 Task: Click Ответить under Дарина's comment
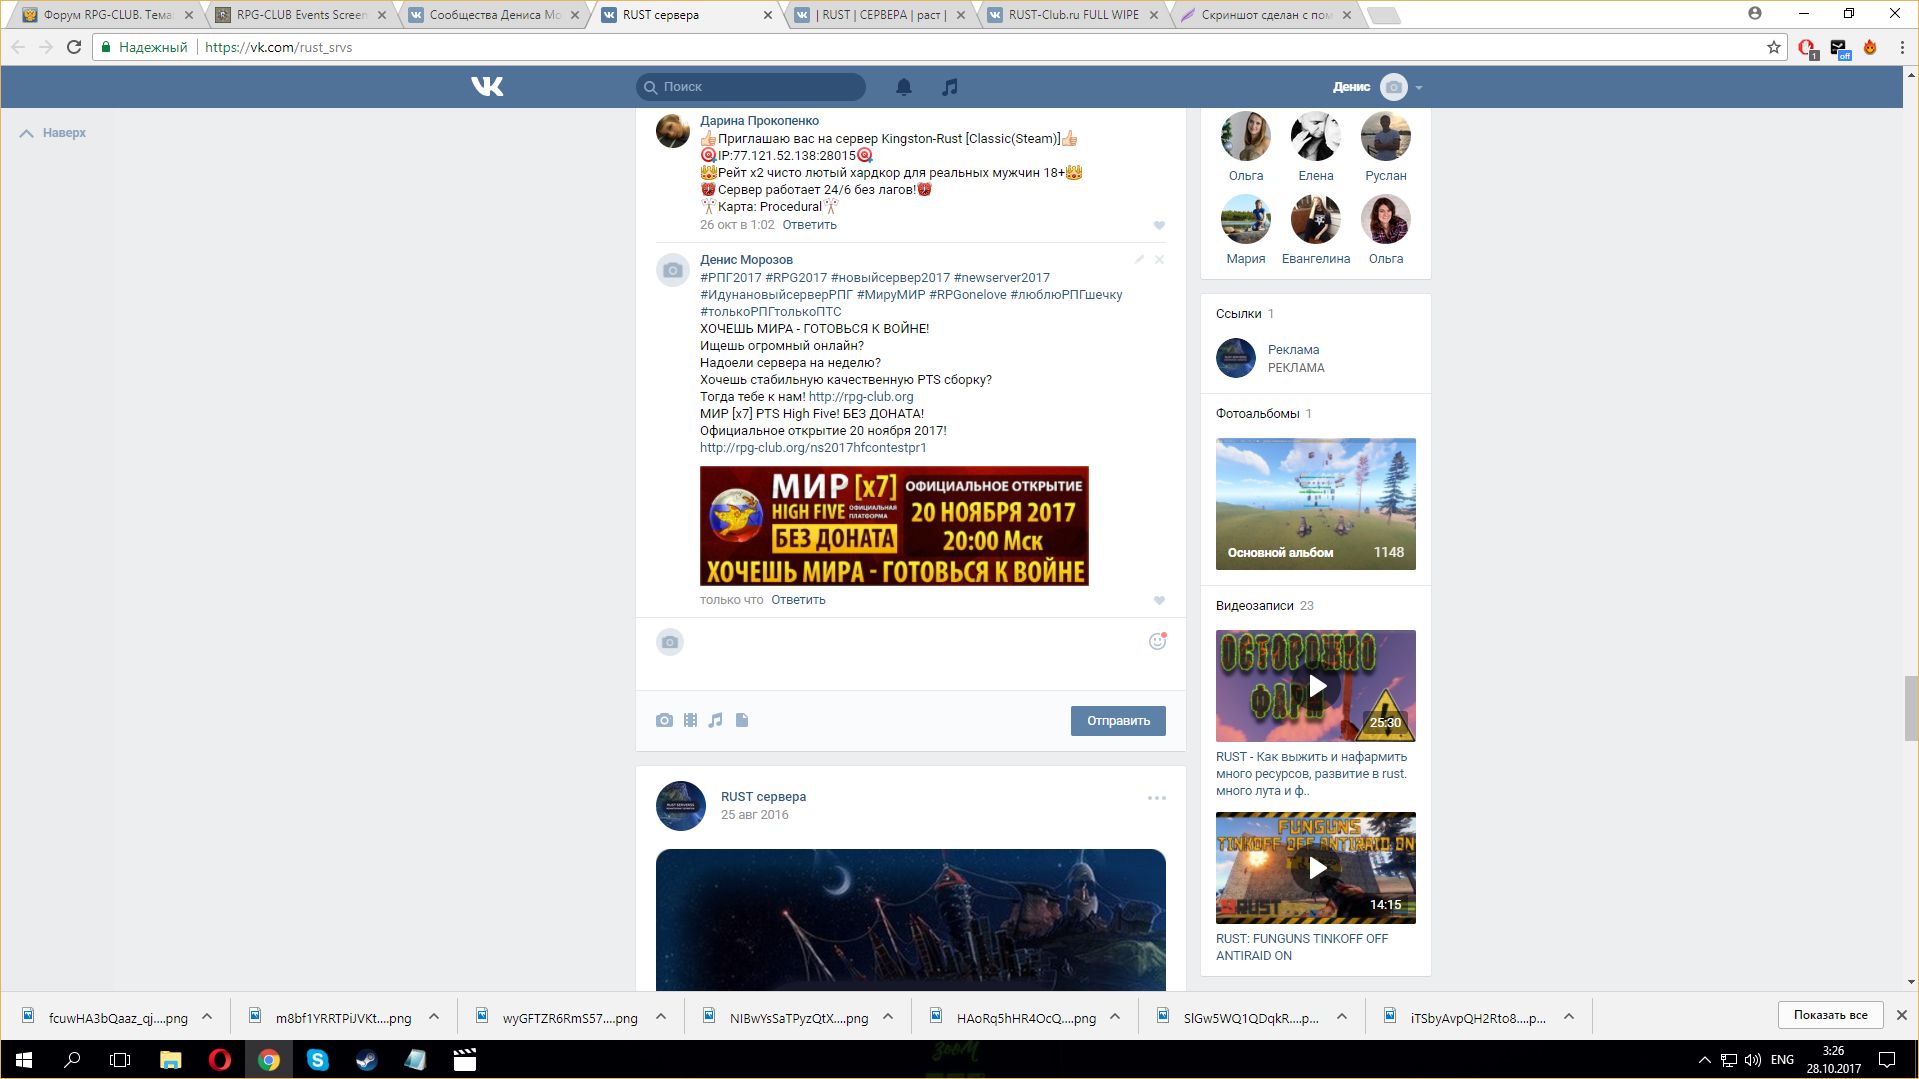pyautogui.click(x=810, y=225)
